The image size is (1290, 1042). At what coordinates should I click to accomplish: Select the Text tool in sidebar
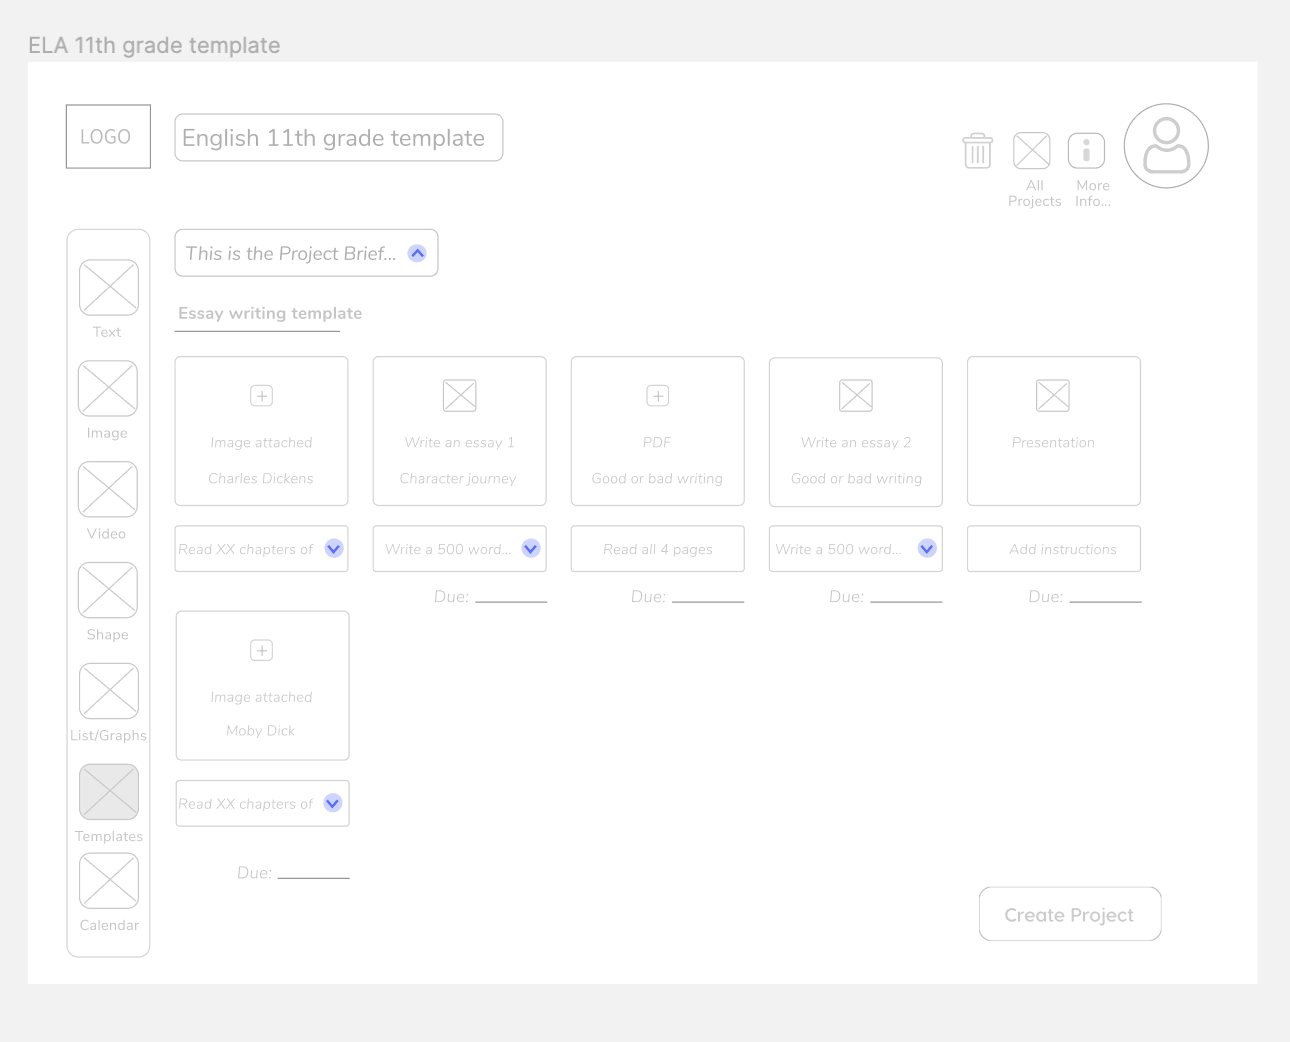click(108, 288)
